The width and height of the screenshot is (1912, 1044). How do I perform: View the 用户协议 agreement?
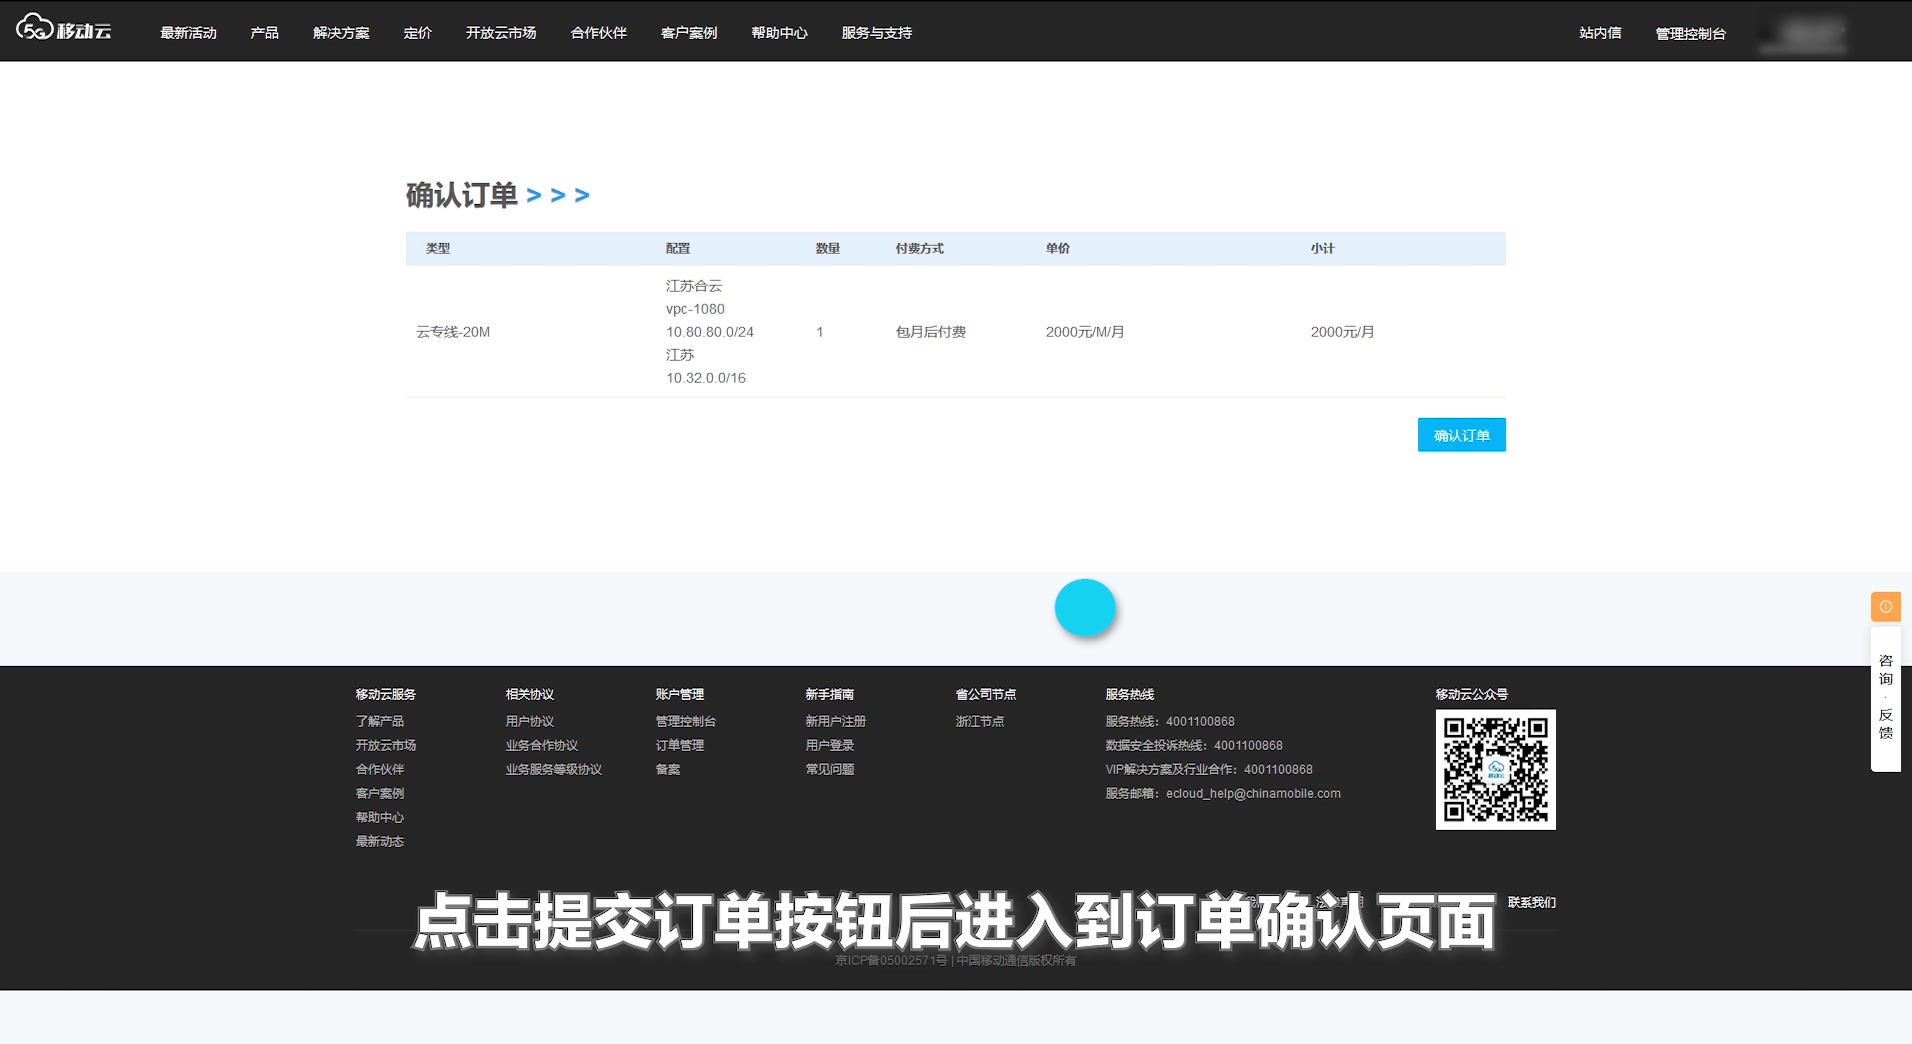click(527, 721)
